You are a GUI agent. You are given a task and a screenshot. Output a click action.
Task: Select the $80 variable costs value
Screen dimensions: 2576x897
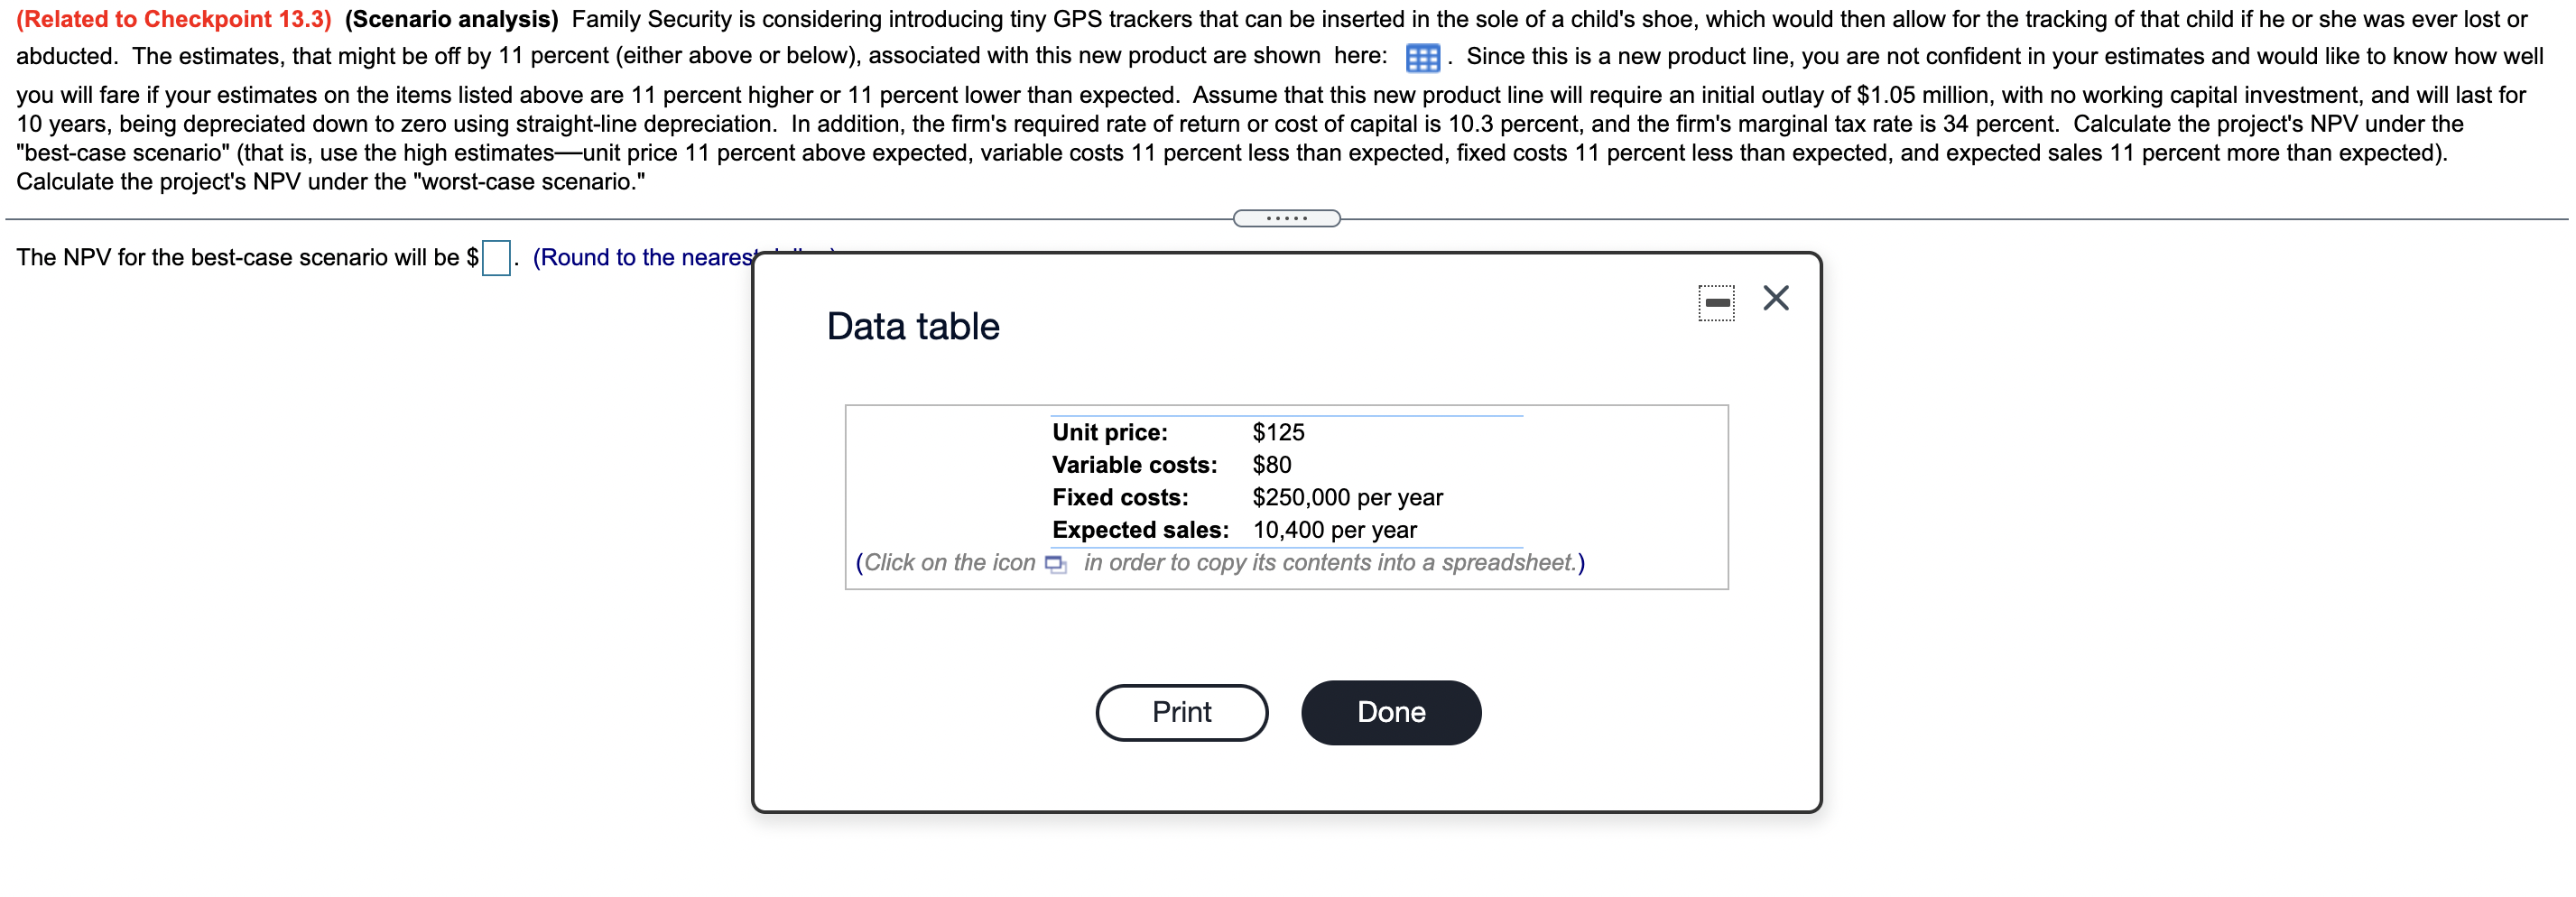click(x=1271, y=465)
